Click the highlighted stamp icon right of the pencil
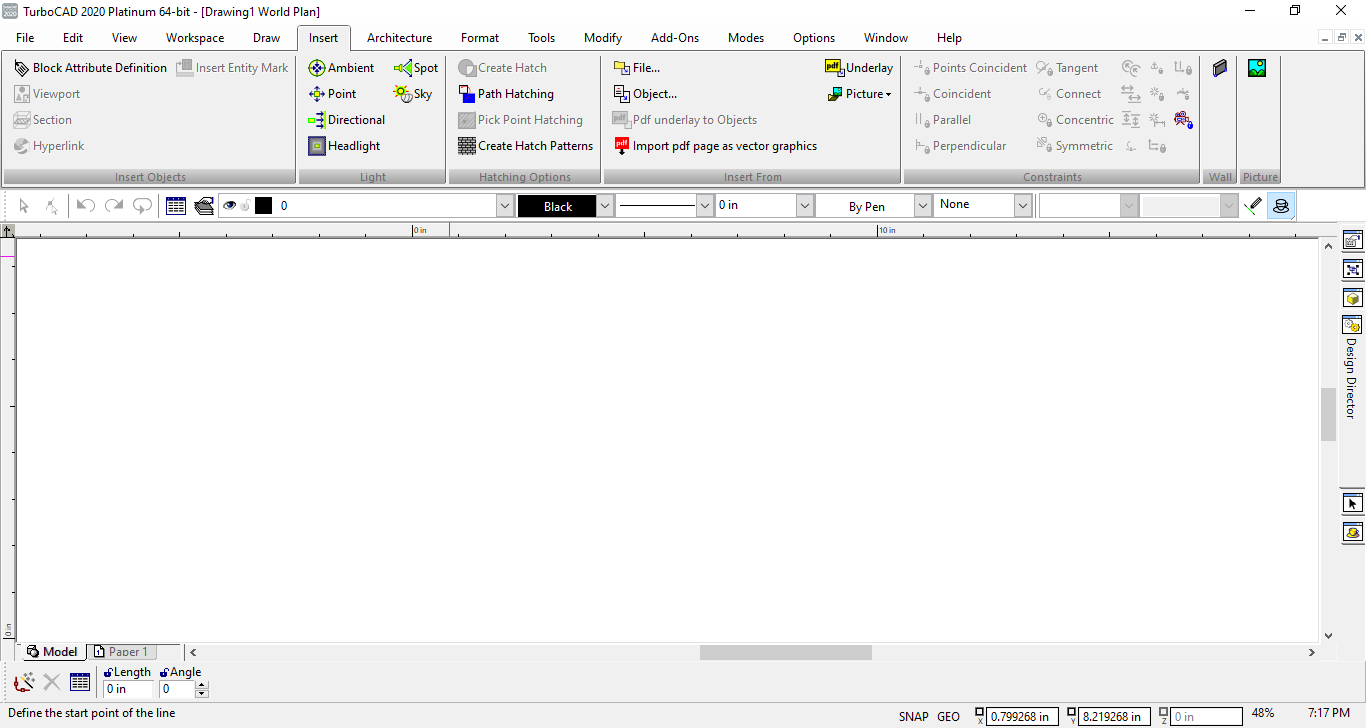The image size is (1366, 728). pos(1281,206)
